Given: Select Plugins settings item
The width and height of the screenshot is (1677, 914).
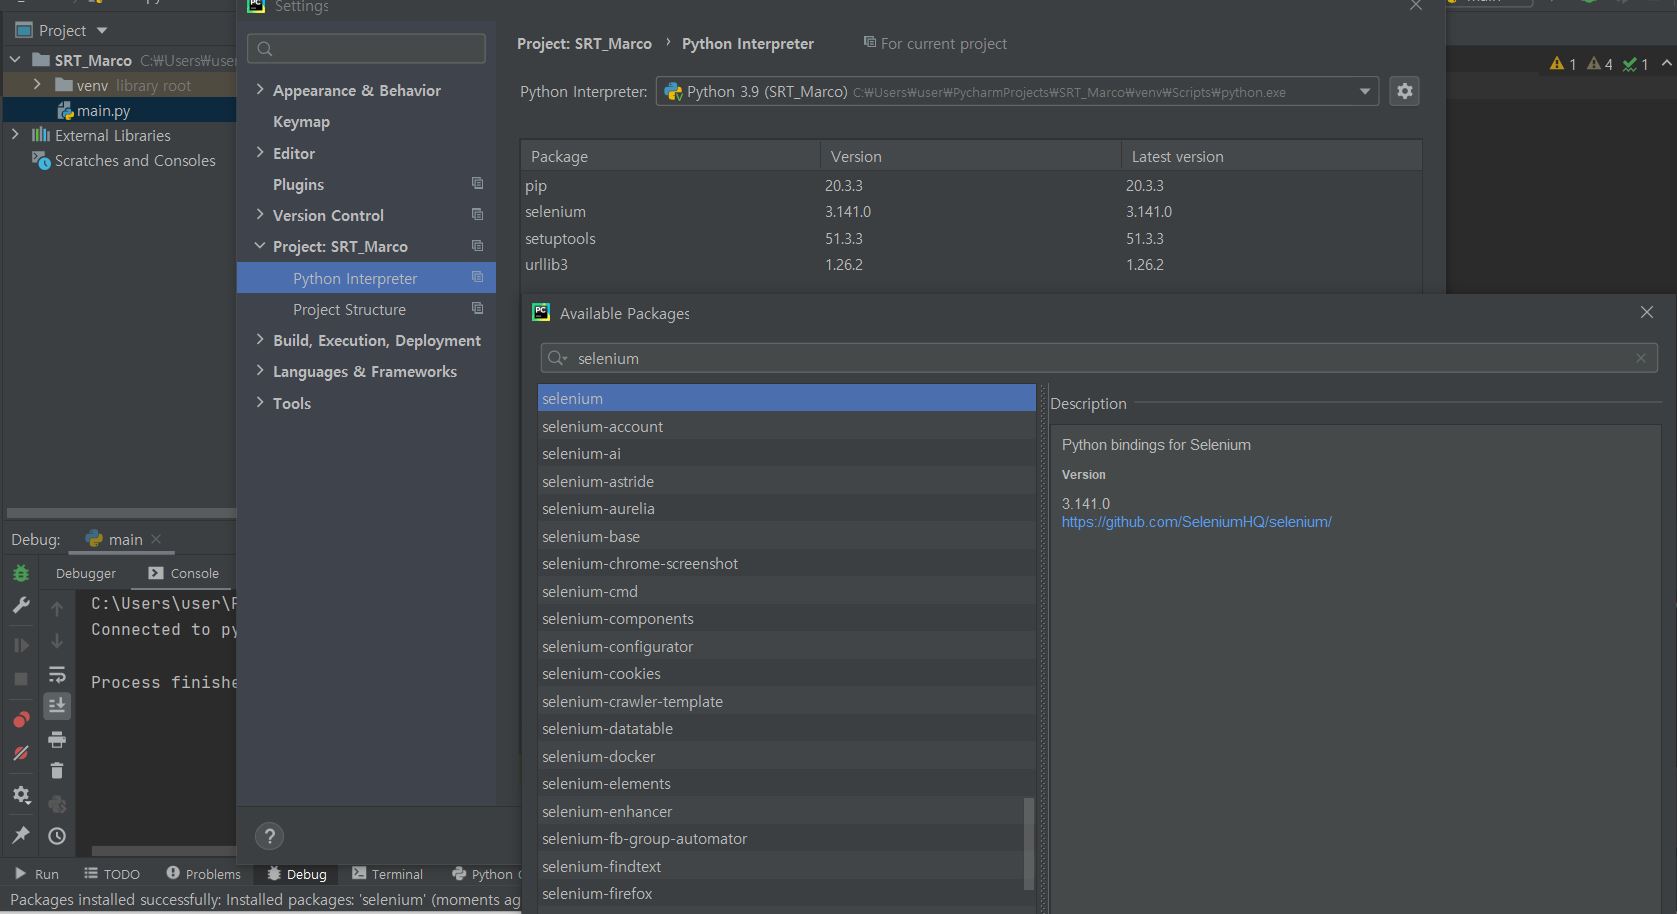Looking at the screenshot, I should point(298,184).
